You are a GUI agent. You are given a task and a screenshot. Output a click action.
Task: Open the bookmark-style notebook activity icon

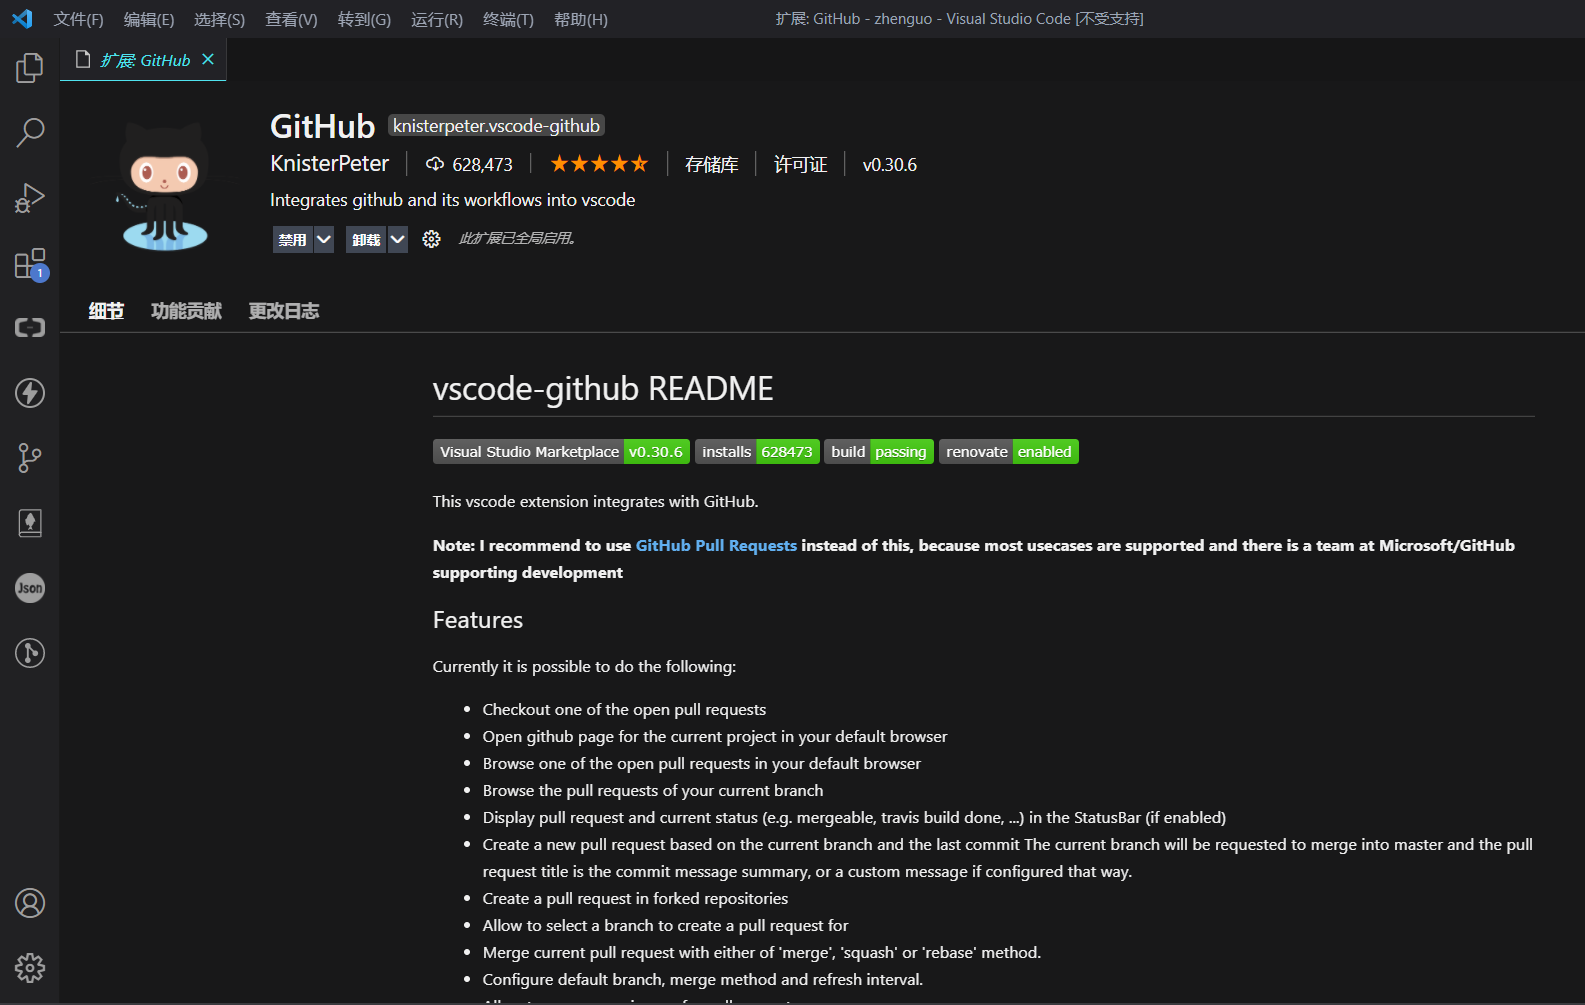[x=30, y=523]
